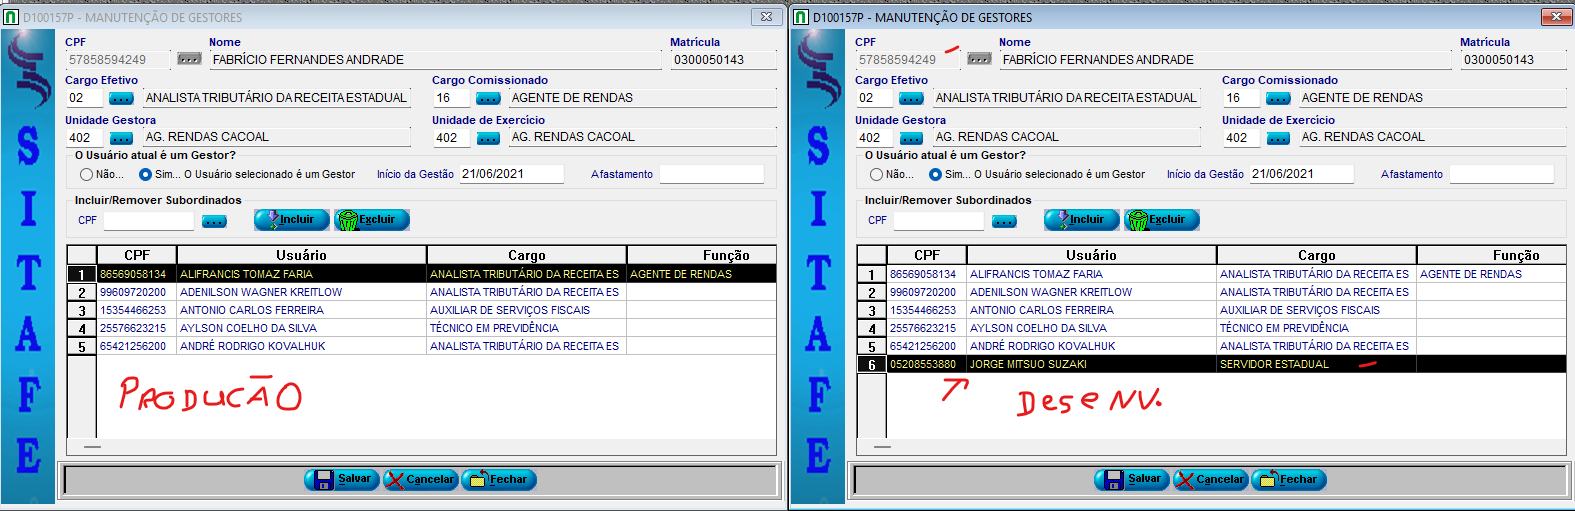Select the 'Não' radio option in left window
This screenshot has width=1575, height=511.
[87, 175]
